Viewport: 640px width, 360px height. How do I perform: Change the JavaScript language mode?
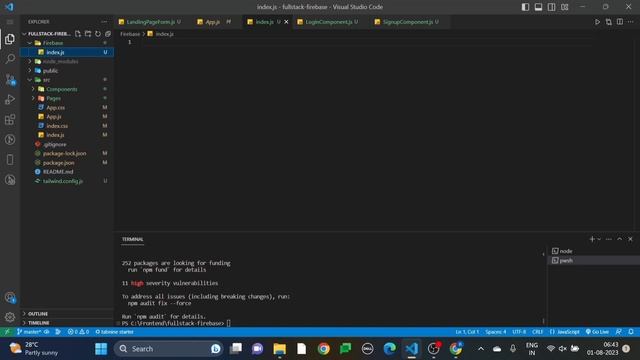pos(568,332)
